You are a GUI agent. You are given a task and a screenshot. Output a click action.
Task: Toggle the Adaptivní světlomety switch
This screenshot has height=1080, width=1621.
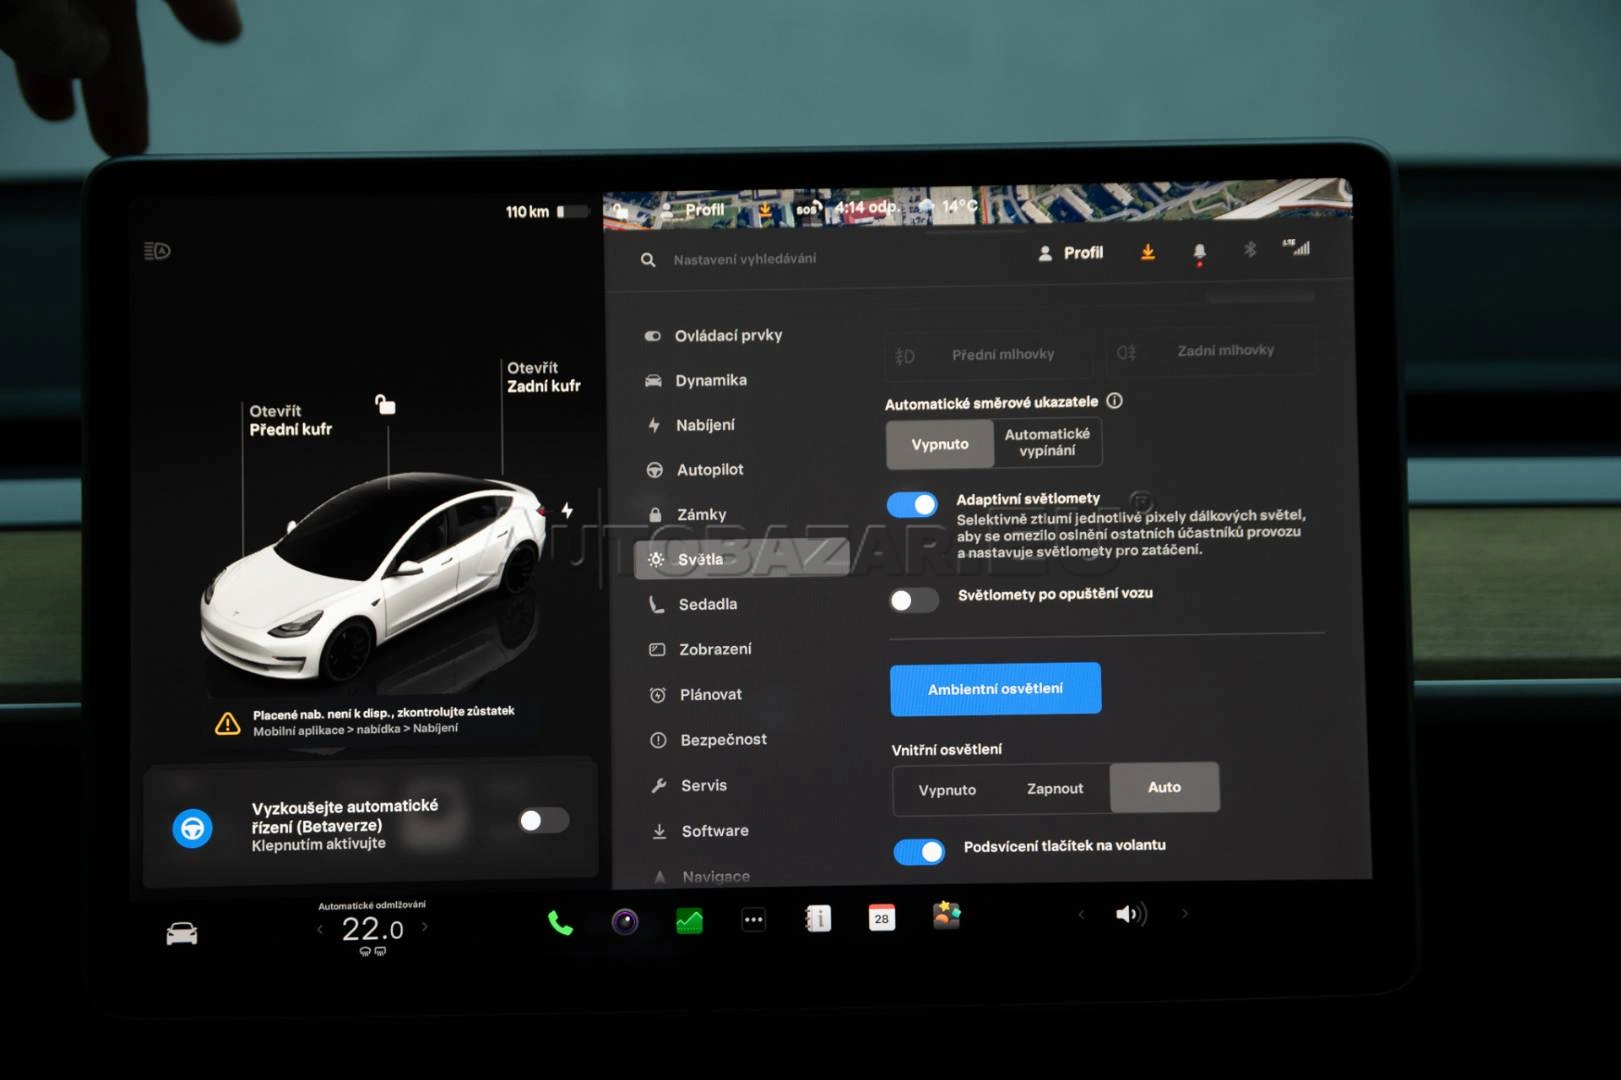[x=912, y=504]
